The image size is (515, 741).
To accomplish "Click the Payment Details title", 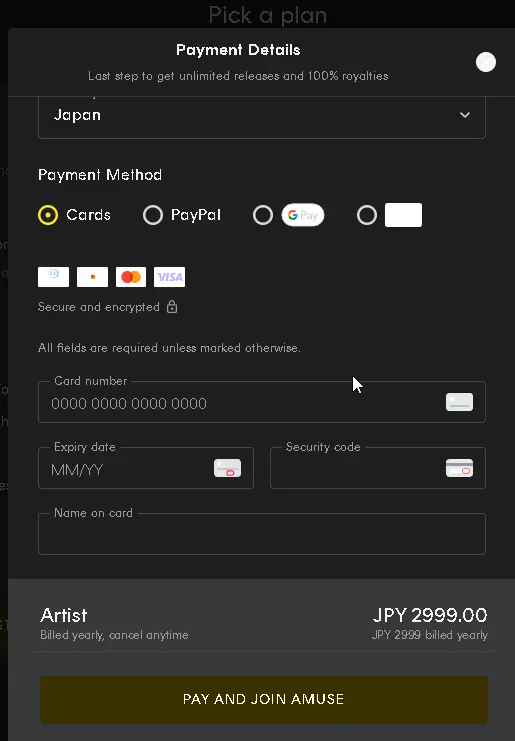I will 238,50.
